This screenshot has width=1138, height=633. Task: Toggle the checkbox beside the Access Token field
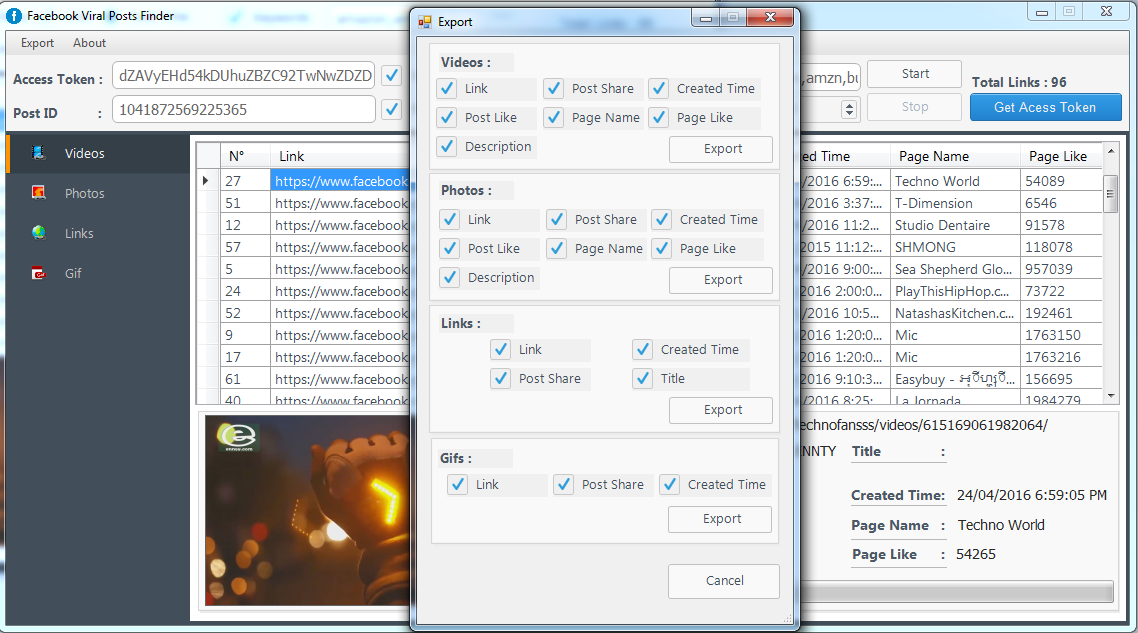(392, 75)
